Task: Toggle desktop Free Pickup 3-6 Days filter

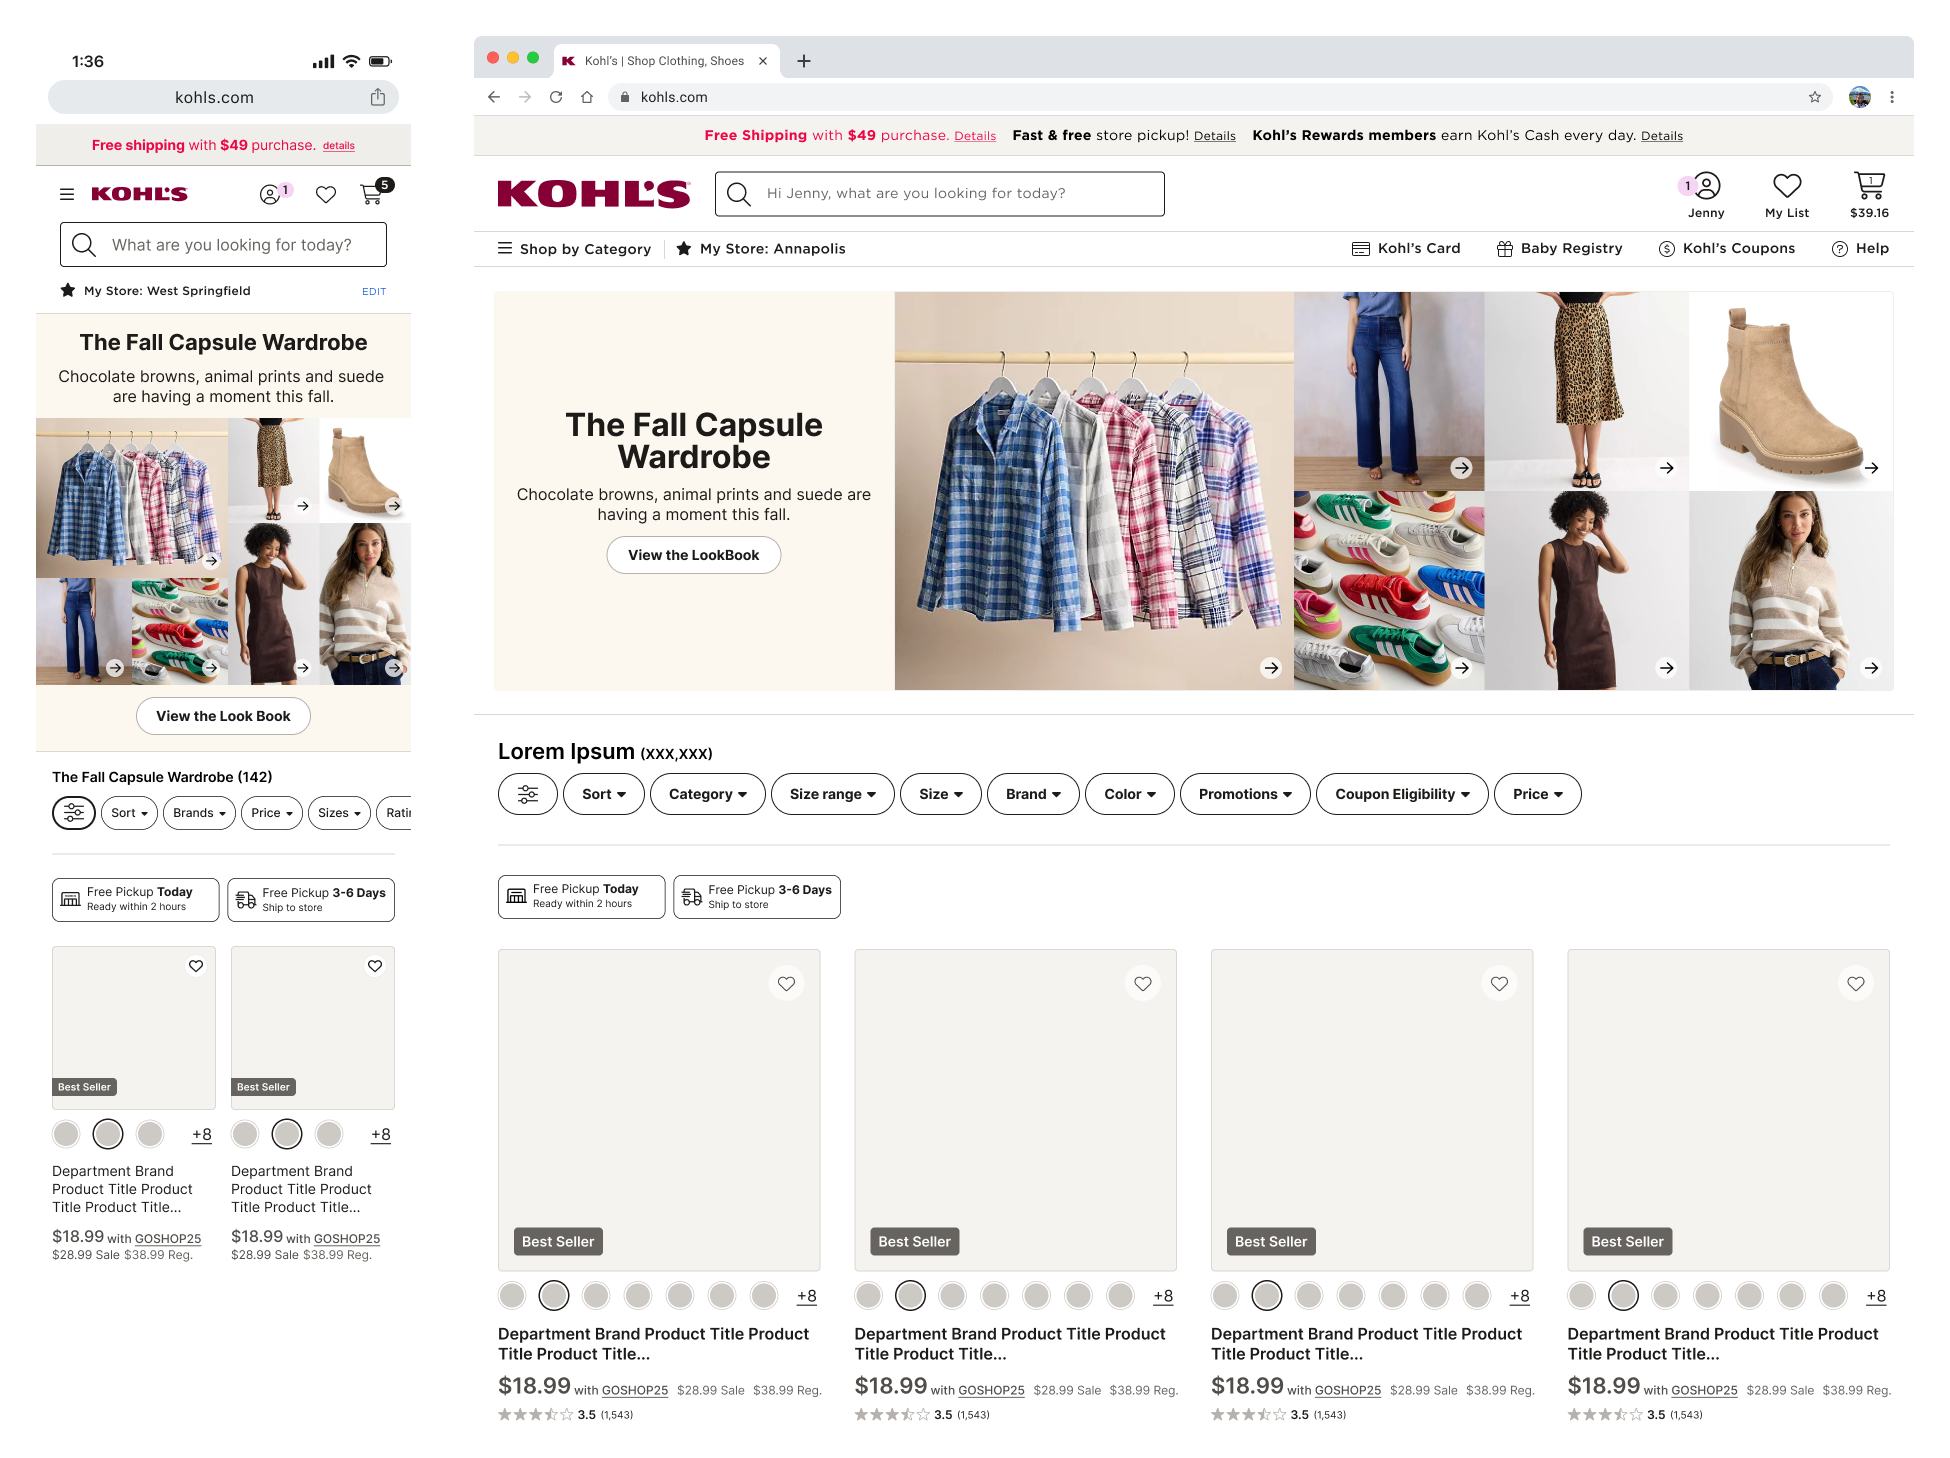Action: tap(756, 896)
